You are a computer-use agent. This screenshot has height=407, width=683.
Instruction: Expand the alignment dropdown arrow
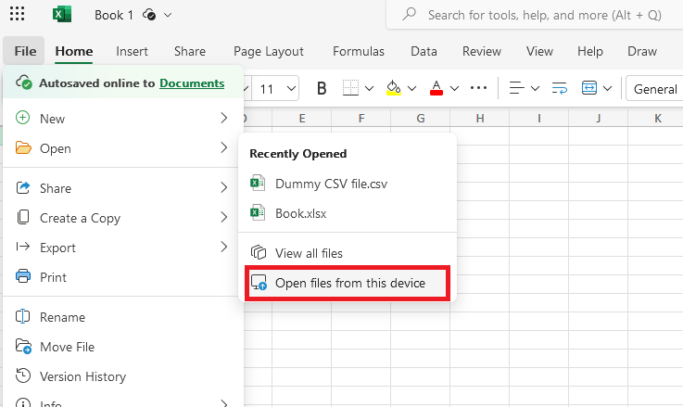click(x=535, y=89)
